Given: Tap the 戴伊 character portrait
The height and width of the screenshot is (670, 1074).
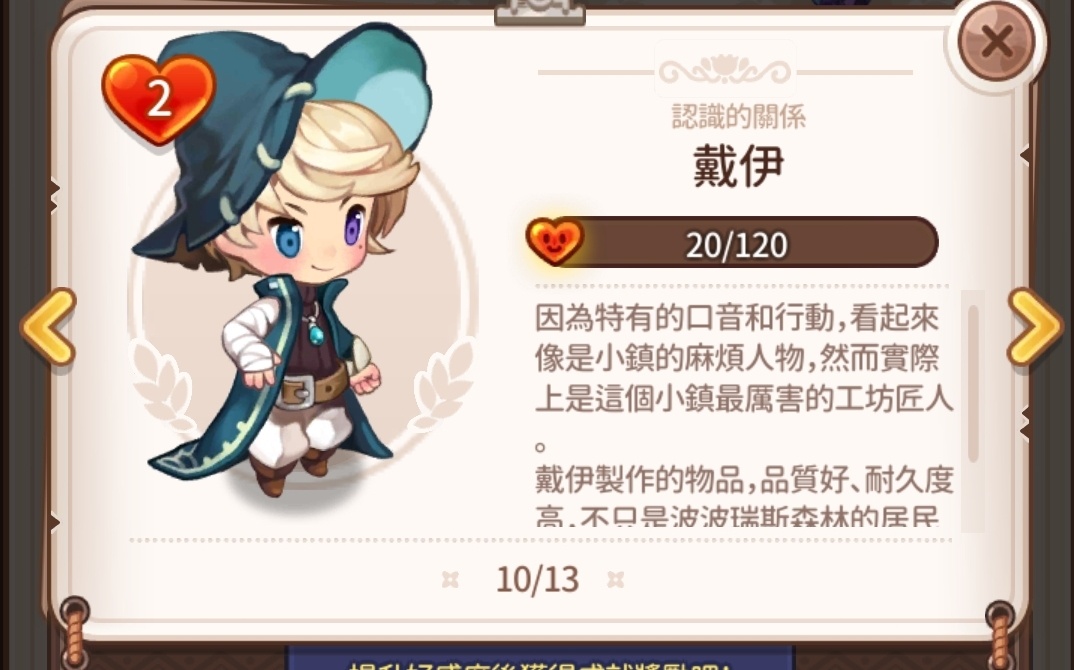Looking at the screenshot, I should pyautogui.click(x=281, y=260).
